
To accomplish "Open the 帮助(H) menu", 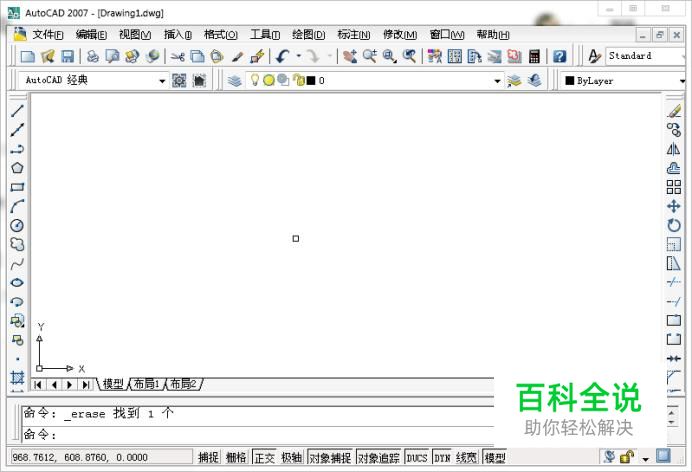I will coord(493,34).
